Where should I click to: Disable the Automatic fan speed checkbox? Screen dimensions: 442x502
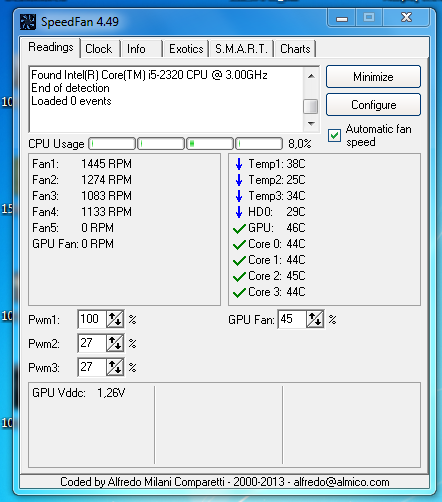[x=334, y=135]
